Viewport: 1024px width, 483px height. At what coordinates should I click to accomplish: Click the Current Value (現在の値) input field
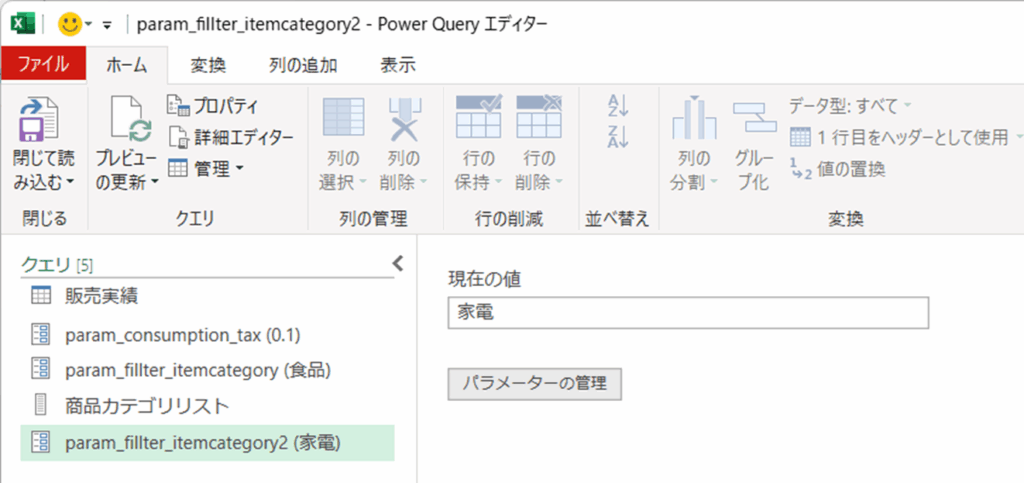688,313
